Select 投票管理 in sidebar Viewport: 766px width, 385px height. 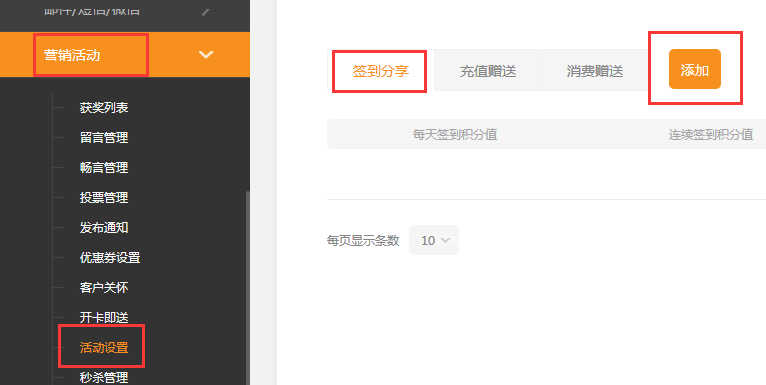pos(104,198)
